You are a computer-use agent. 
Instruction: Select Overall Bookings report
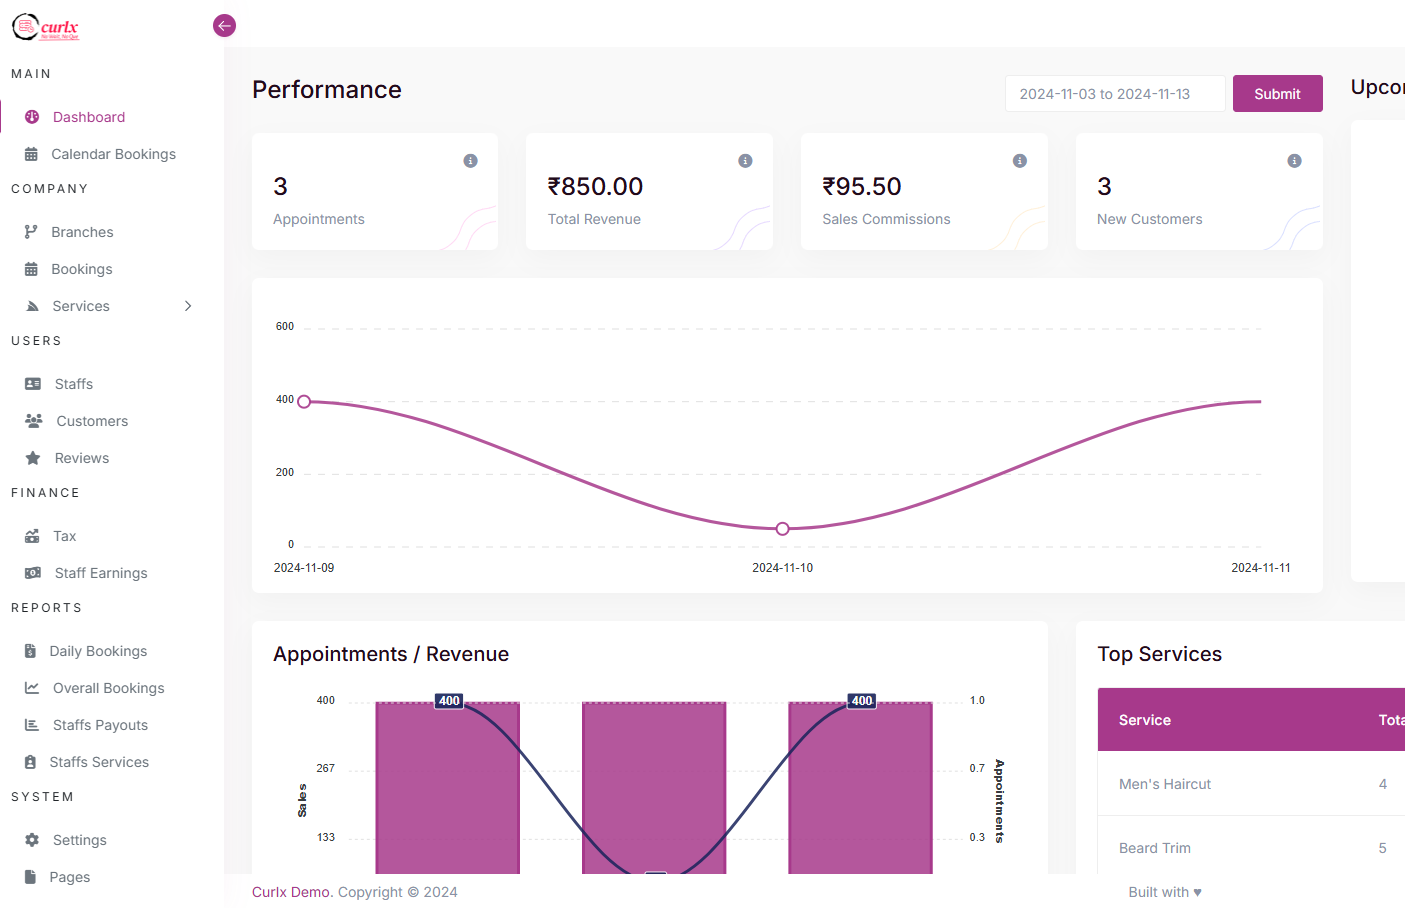(108, 688)
